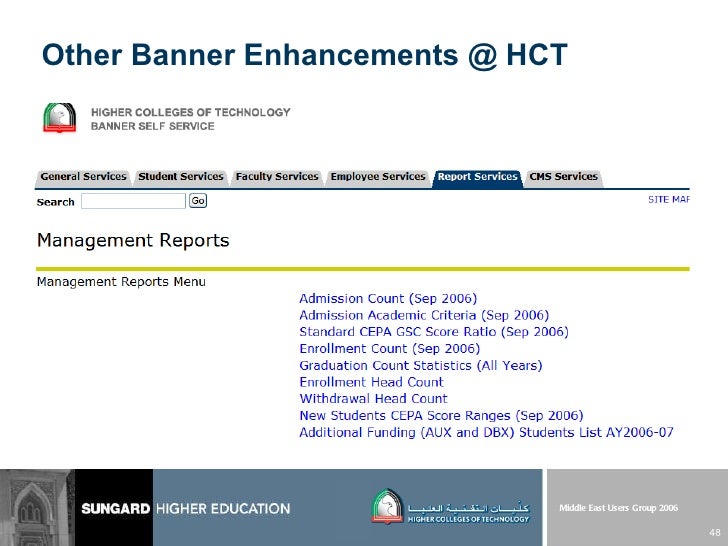This screenshot has width=728, height=546.
Task: Click the Middle East Users Group 2006 text
Action: (618, 508)
